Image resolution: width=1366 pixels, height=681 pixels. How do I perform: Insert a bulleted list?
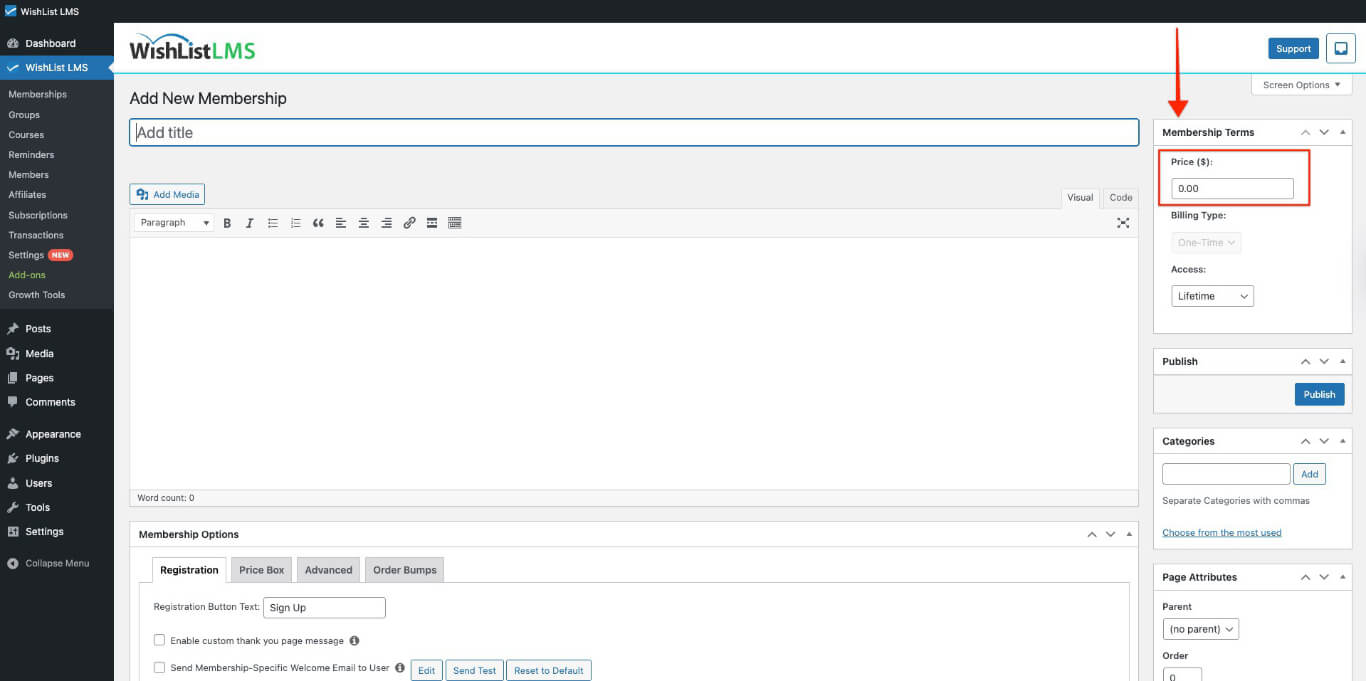coord(272,223)
